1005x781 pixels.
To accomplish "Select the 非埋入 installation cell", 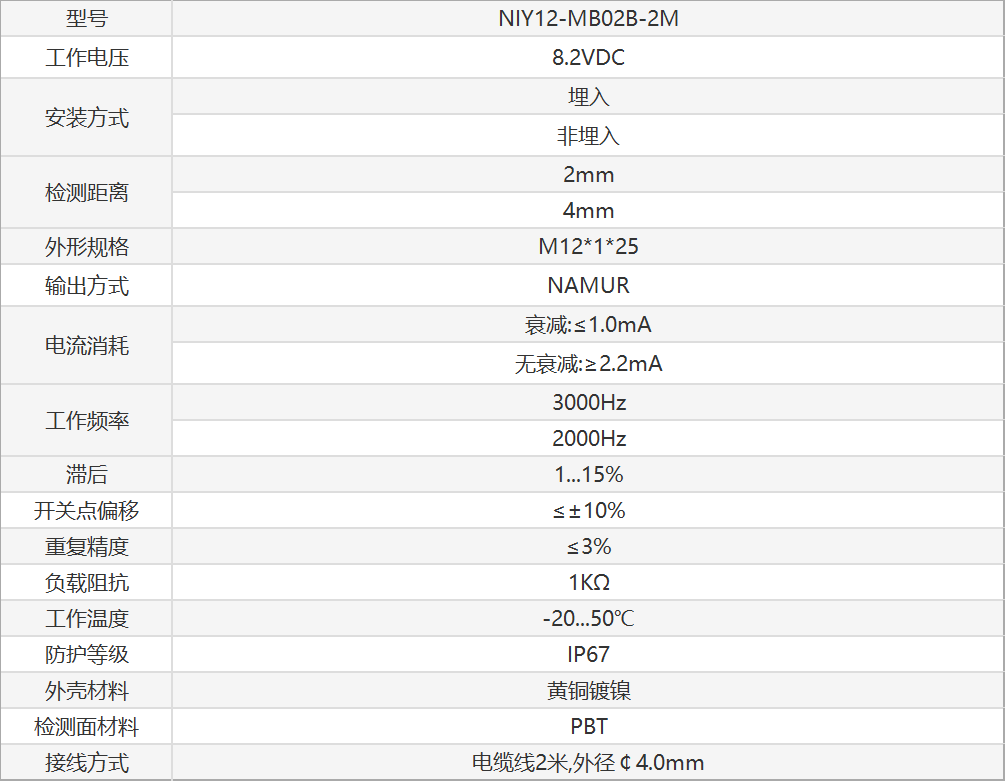I will tap(588, 136).
